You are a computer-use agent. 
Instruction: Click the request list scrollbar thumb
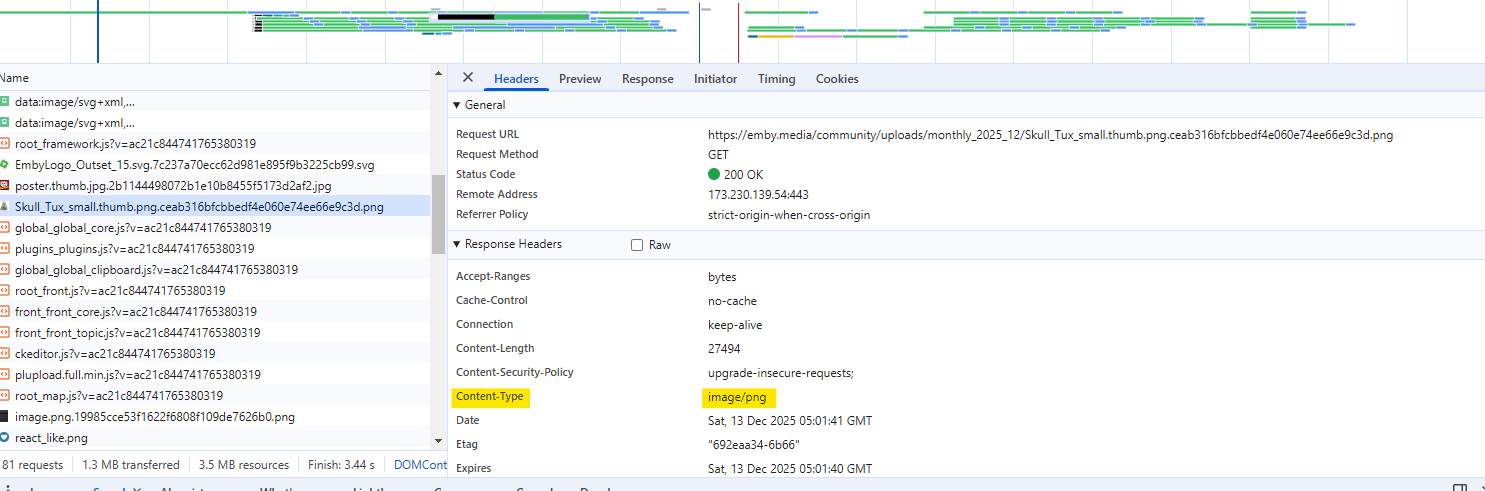point(438,214)
